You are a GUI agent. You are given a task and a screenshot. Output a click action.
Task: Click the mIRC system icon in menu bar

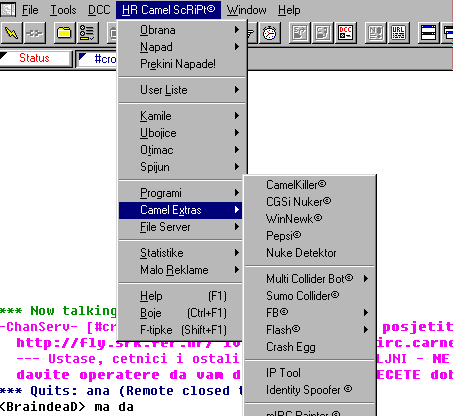pyautogui.click(x=8, y=9)
